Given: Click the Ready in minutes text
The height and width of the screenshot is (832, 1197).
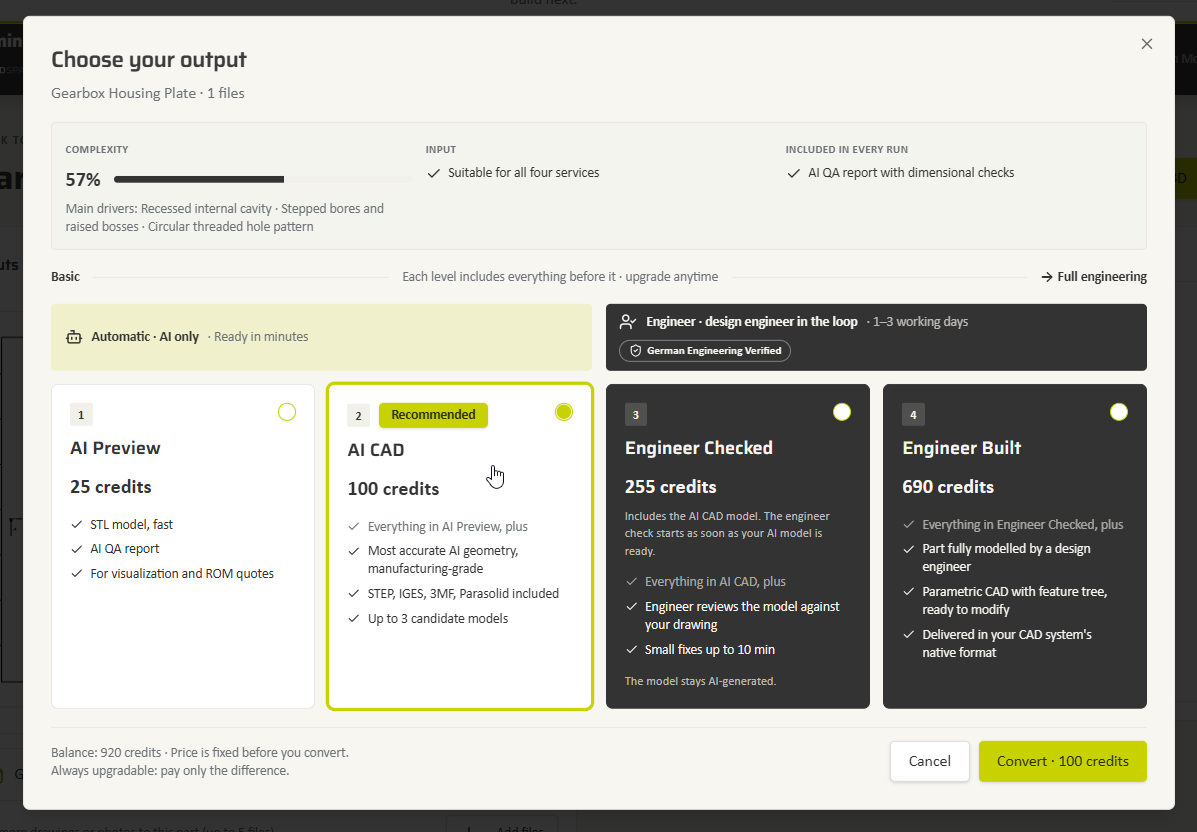Looking at the screenshot, I should [x=261, y=337].
